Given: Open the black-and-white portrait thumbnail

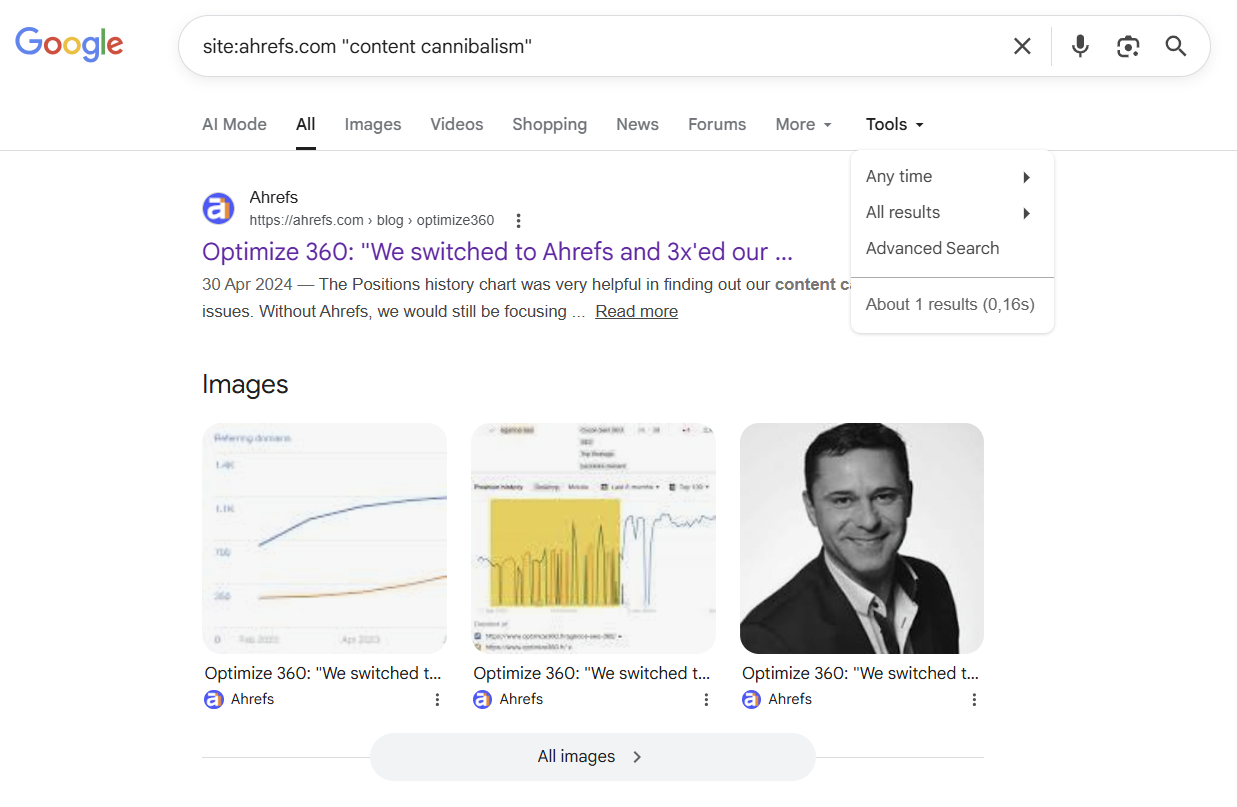Looking at the screenshot, I should (x=862, y=538).
